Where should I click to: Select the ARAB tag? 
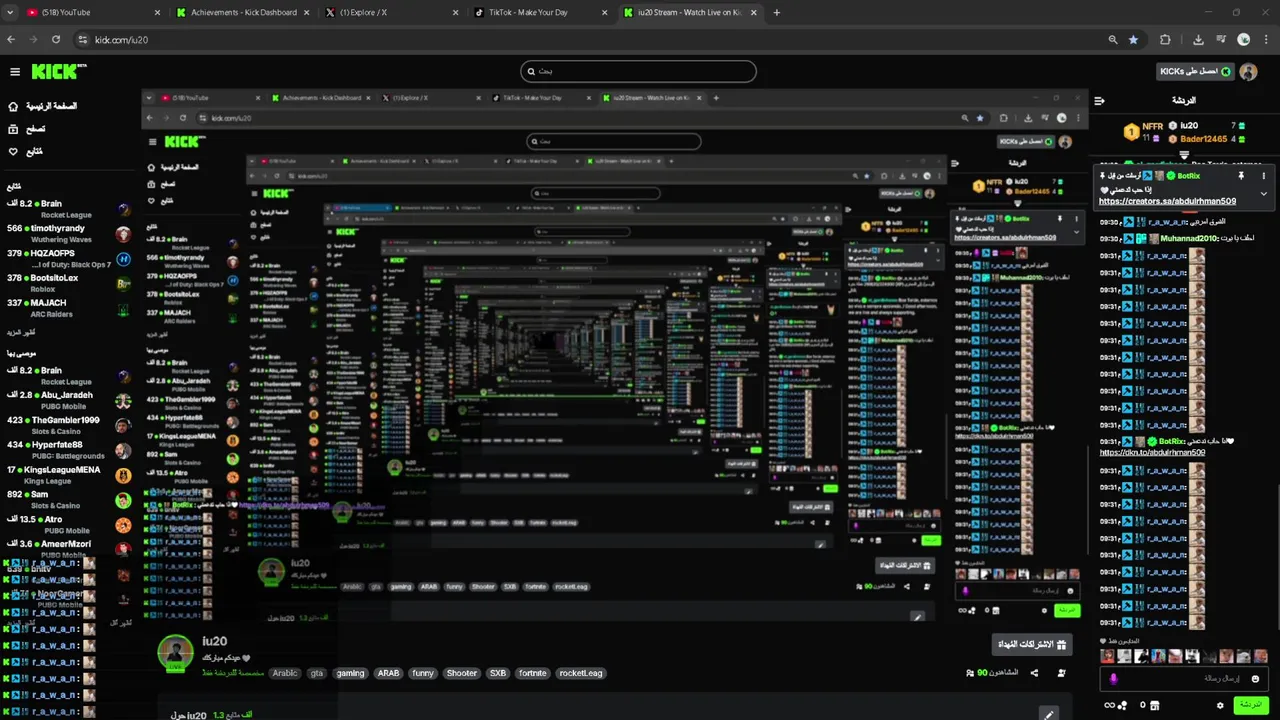pyautogui.click(x=388, y=673)
